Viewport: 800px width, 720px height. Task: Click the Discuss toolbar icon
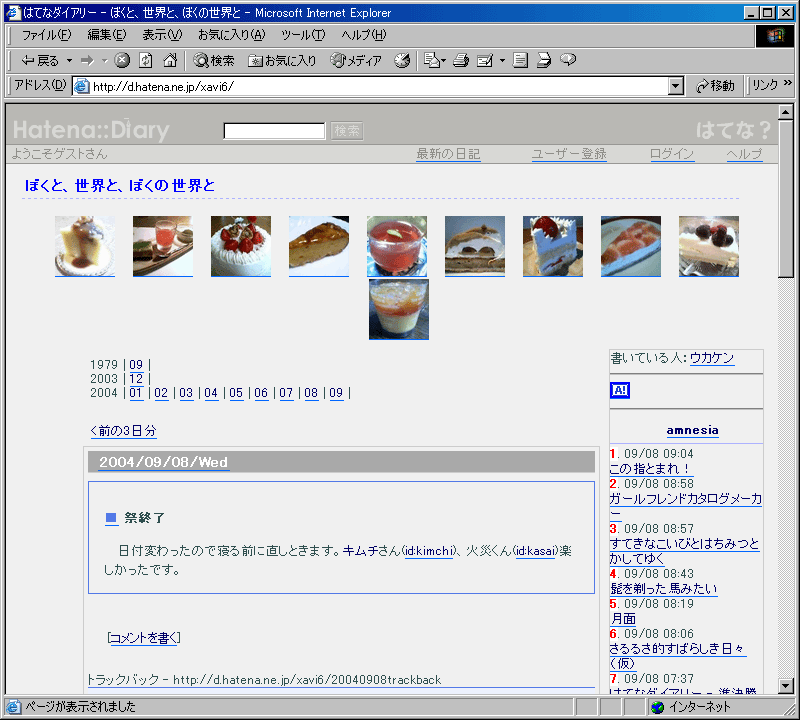pos(544,61)
